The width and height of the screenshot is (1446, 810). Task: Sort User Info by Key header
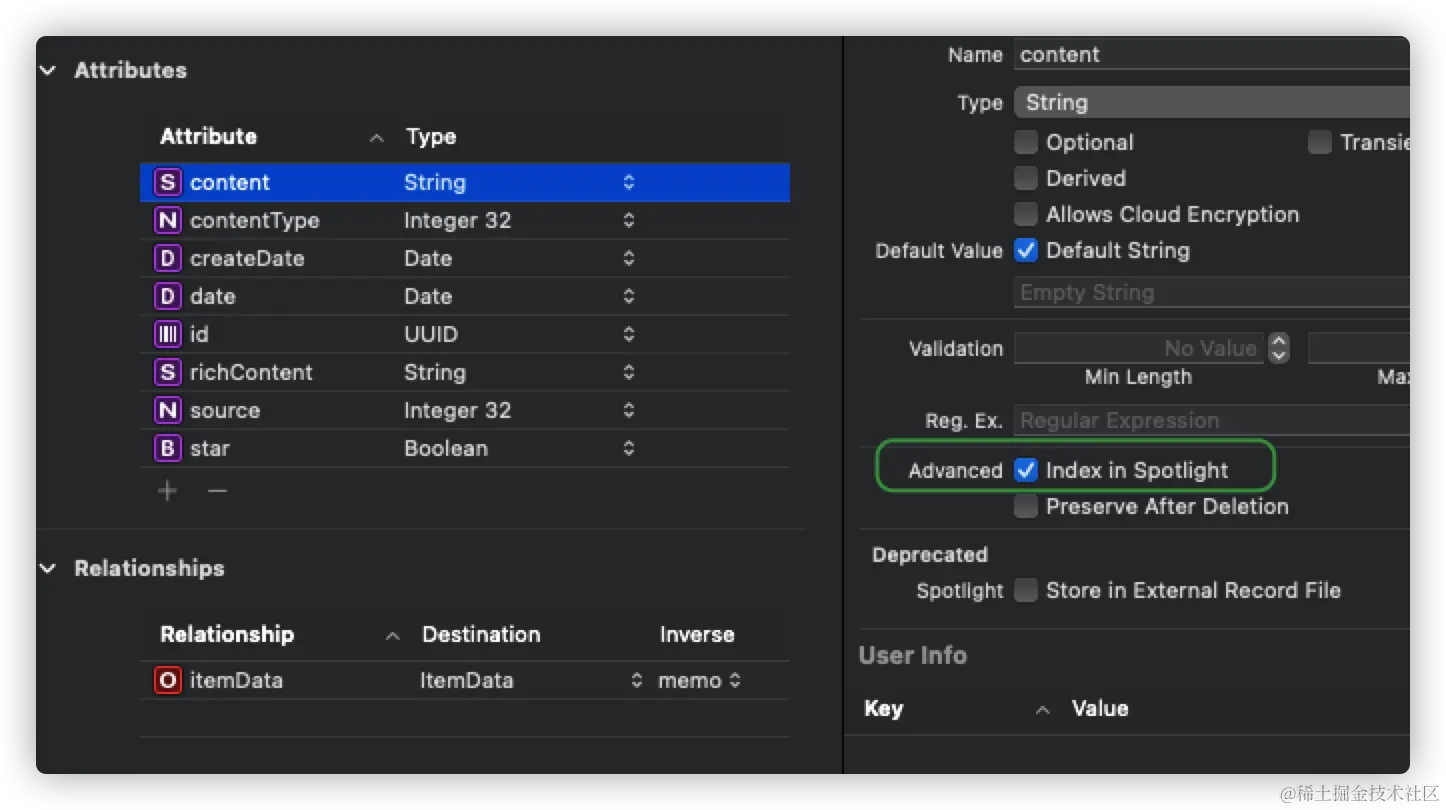click(883, 708)
